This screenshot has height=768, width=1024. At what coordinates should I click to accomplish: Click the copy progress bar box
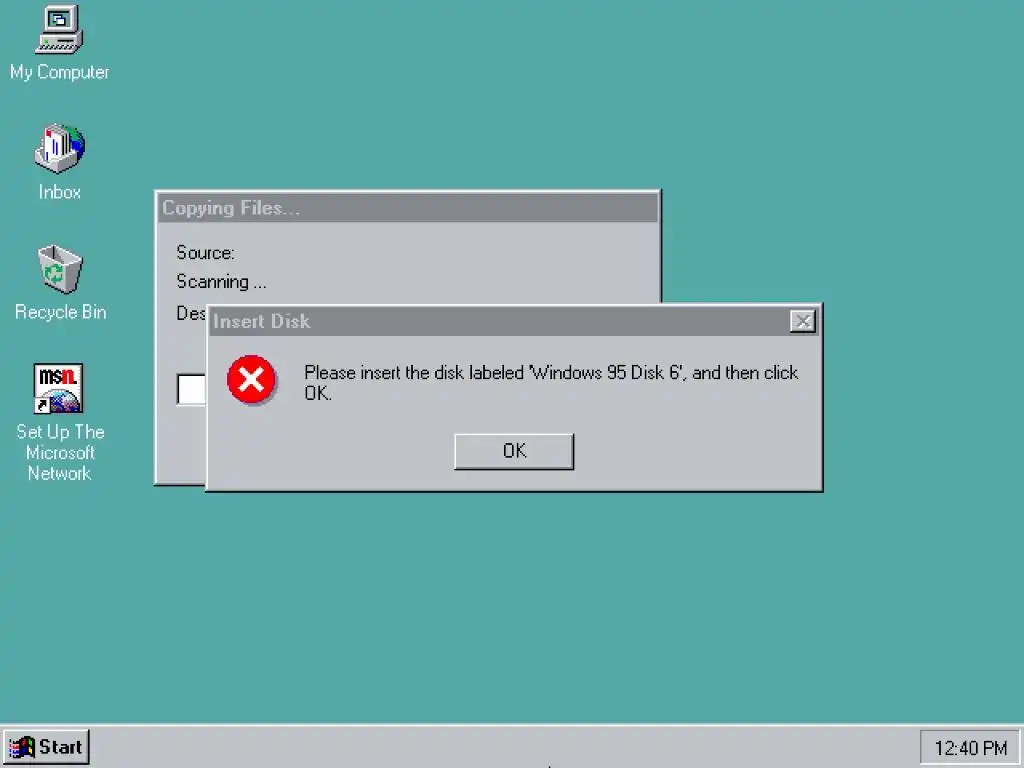(x=191, y=389)
